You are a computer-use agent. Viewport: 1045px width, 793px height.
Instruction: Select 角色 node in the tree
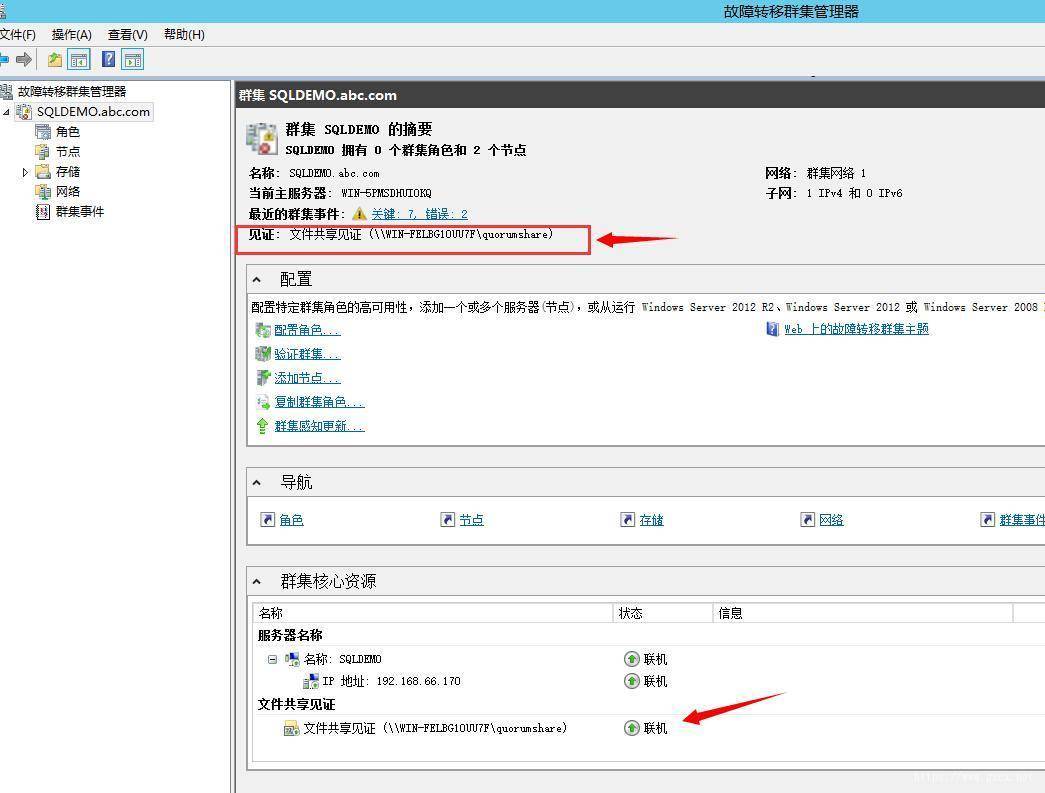(67, 131)
